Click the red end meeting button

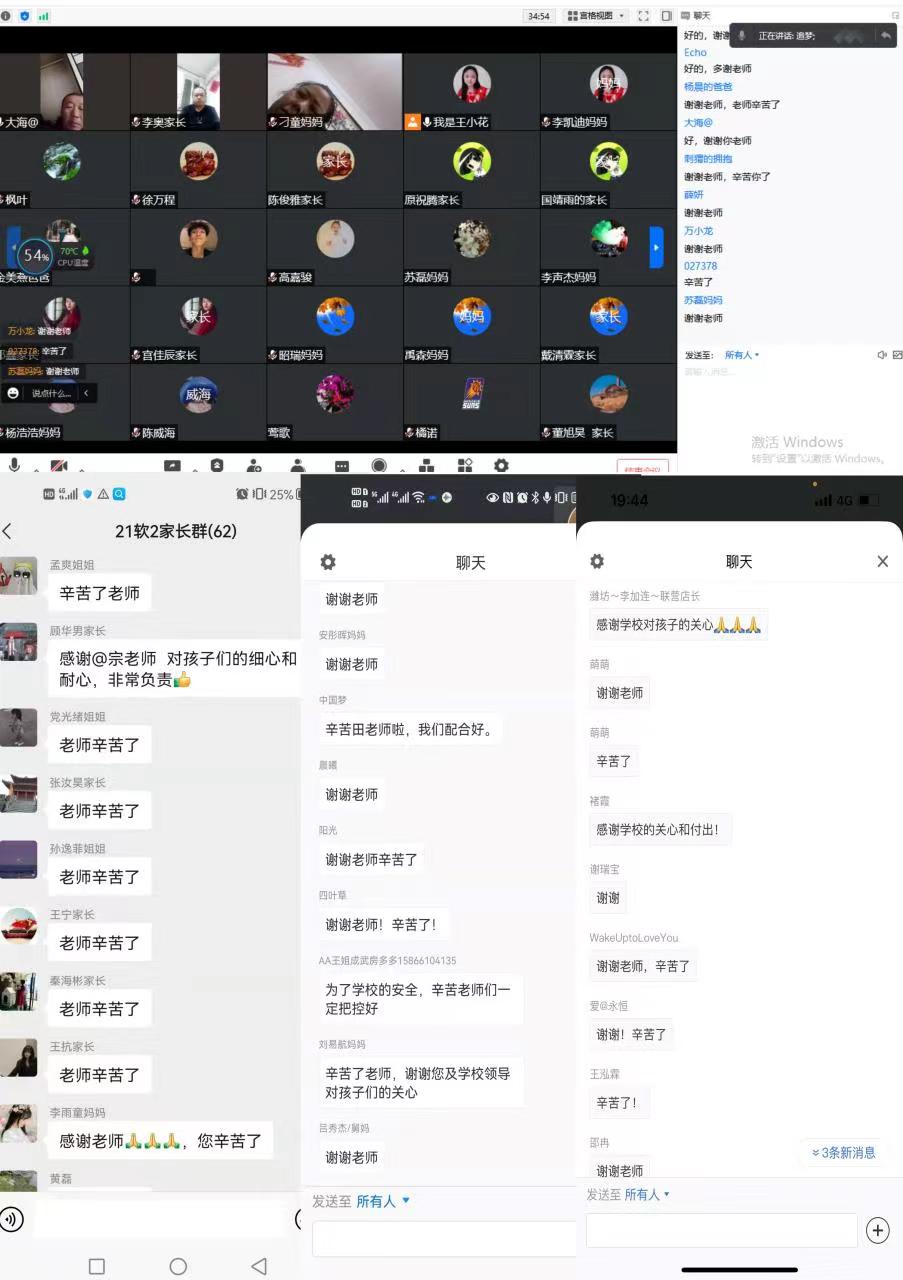pyautogui.click(x=642, y=468)
